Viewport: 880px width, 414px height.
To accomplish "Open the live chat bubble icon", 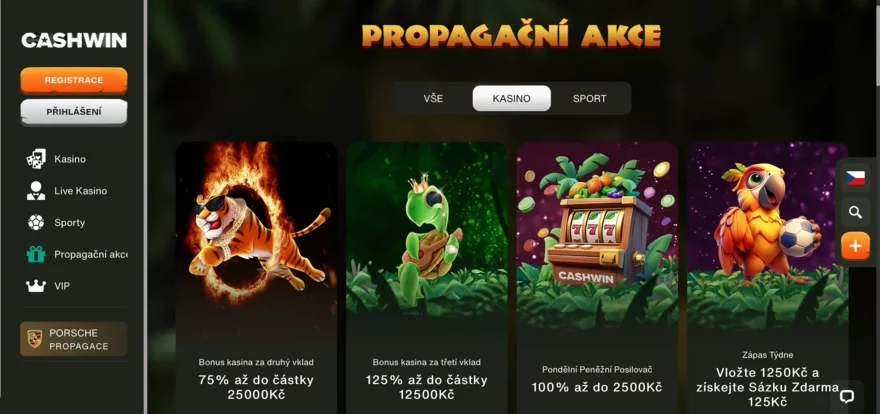I will pyautogui.click(x=846, y=397).
